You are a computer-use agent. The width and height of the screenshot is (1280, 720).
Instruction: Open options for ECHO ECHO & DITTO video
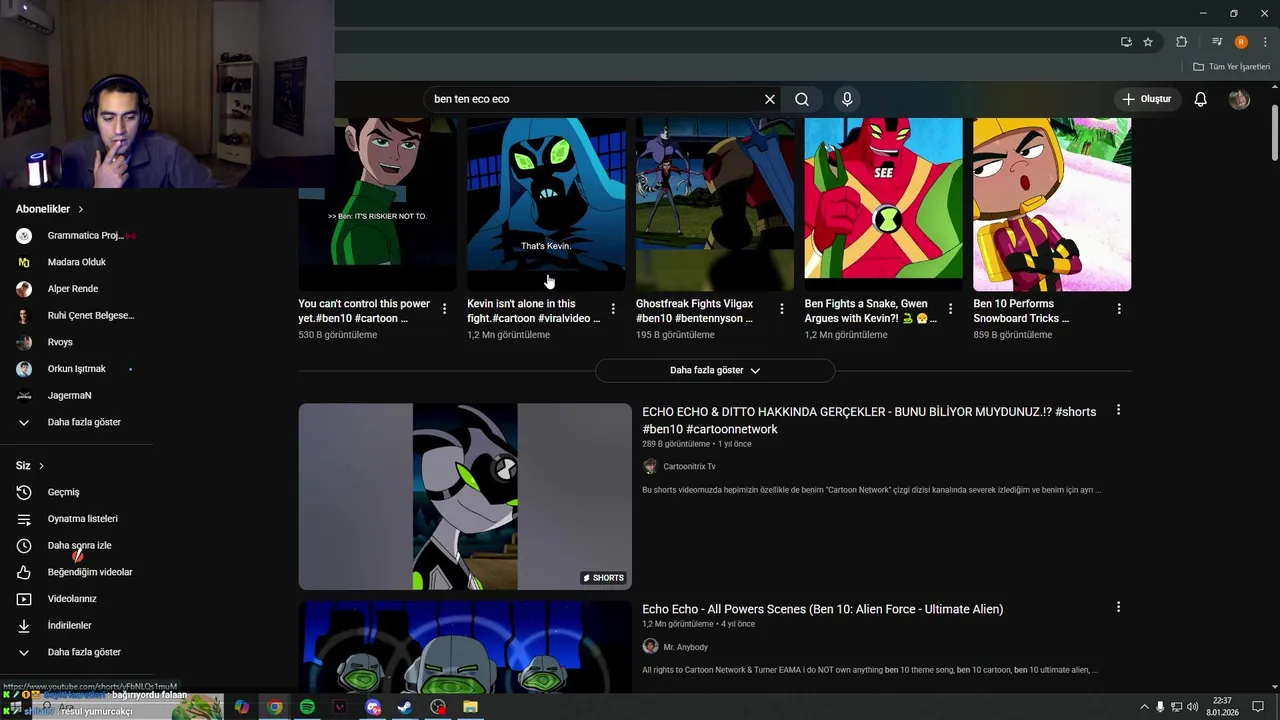pyautogui.click(x=1118, y=410)
